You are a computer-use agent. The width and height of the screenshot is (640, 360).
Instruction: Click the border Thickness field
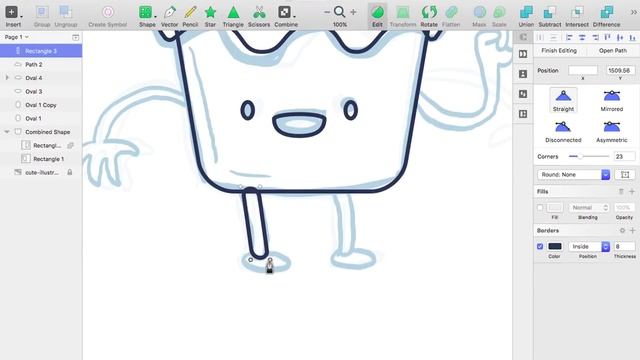(624, 247)
